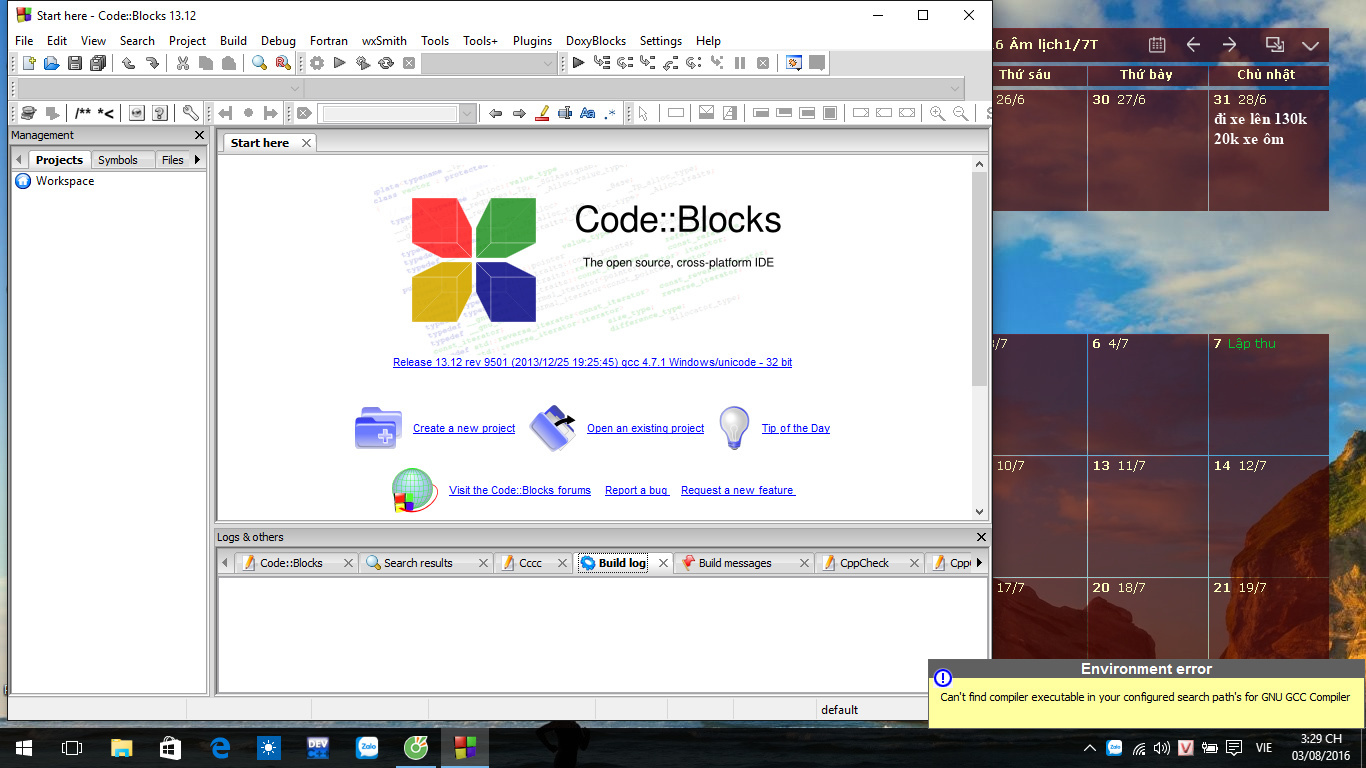Abort the running build

point(409,62)
